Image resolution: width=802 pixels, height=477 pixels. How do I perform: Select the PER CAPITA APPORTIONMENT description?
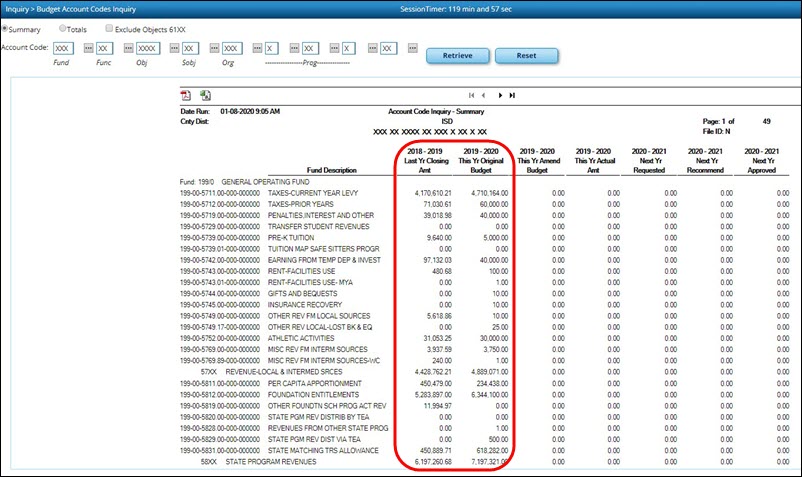tap(315, 384)
